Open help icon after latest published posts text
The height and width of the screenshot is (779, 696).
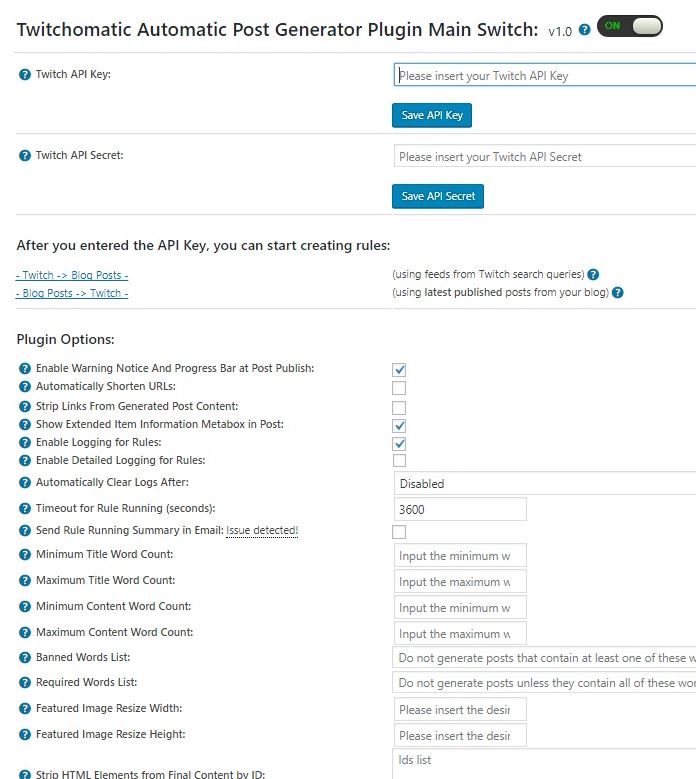(x=618, y=293)
